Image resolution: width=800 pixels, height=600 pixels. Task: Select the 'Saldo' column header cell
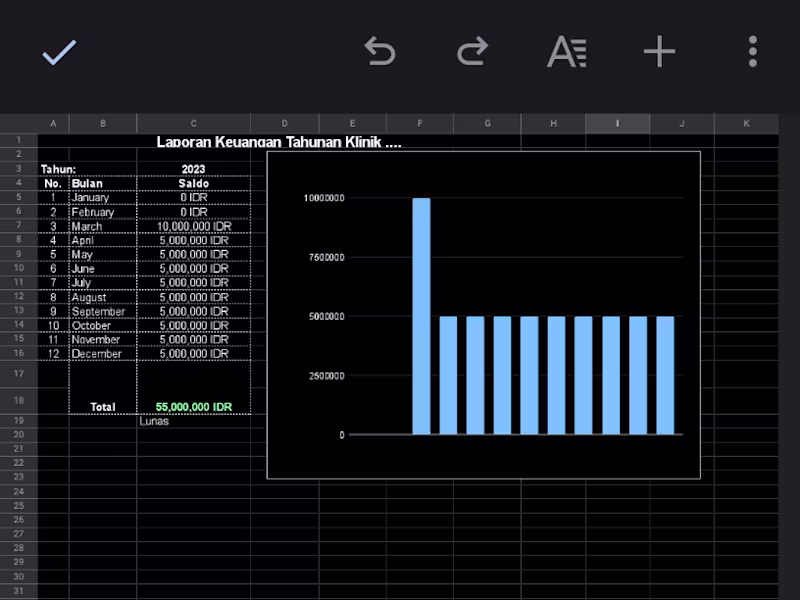tap(193, 183)
